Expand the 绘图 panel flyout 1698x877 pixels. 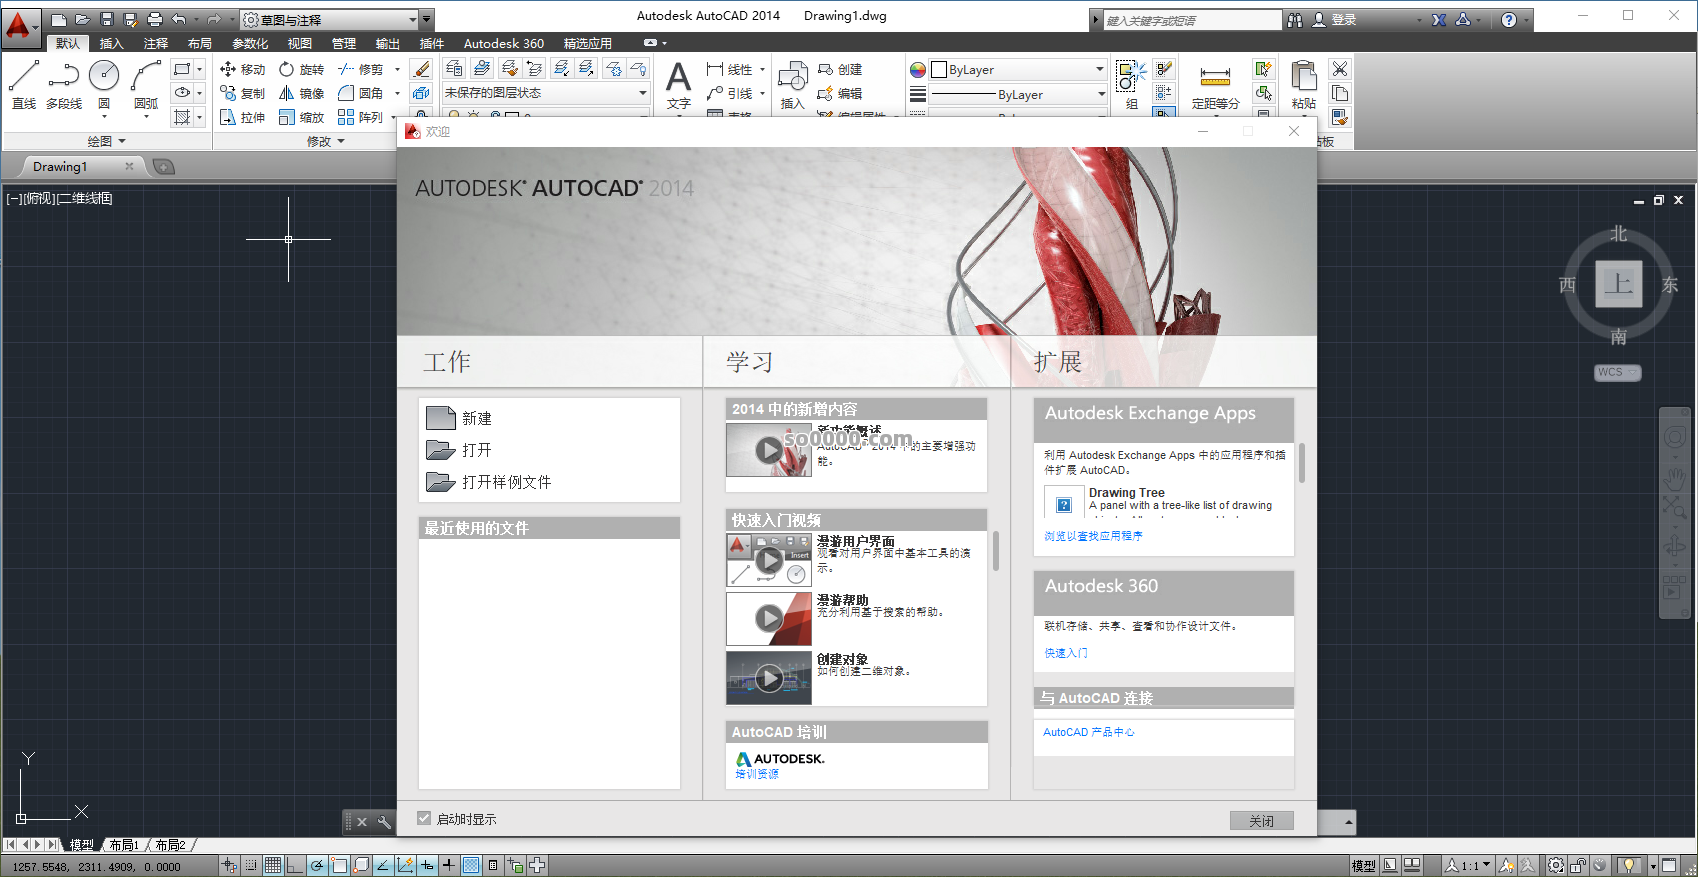pos(106,141)
